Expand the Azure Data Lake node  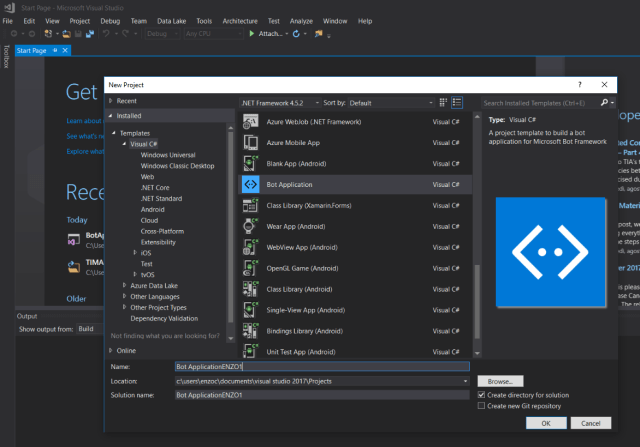point(124,285)
